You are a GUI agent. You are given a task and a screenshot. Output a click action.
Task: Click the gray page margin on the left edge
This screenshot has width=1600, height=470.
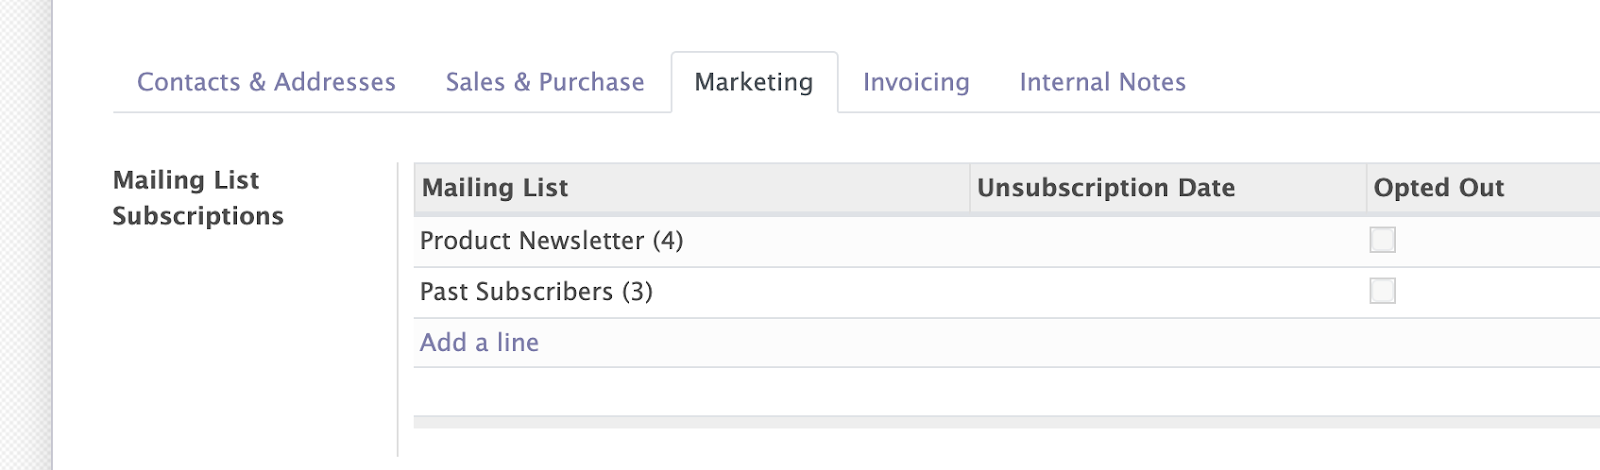click(x=25, y=235)
